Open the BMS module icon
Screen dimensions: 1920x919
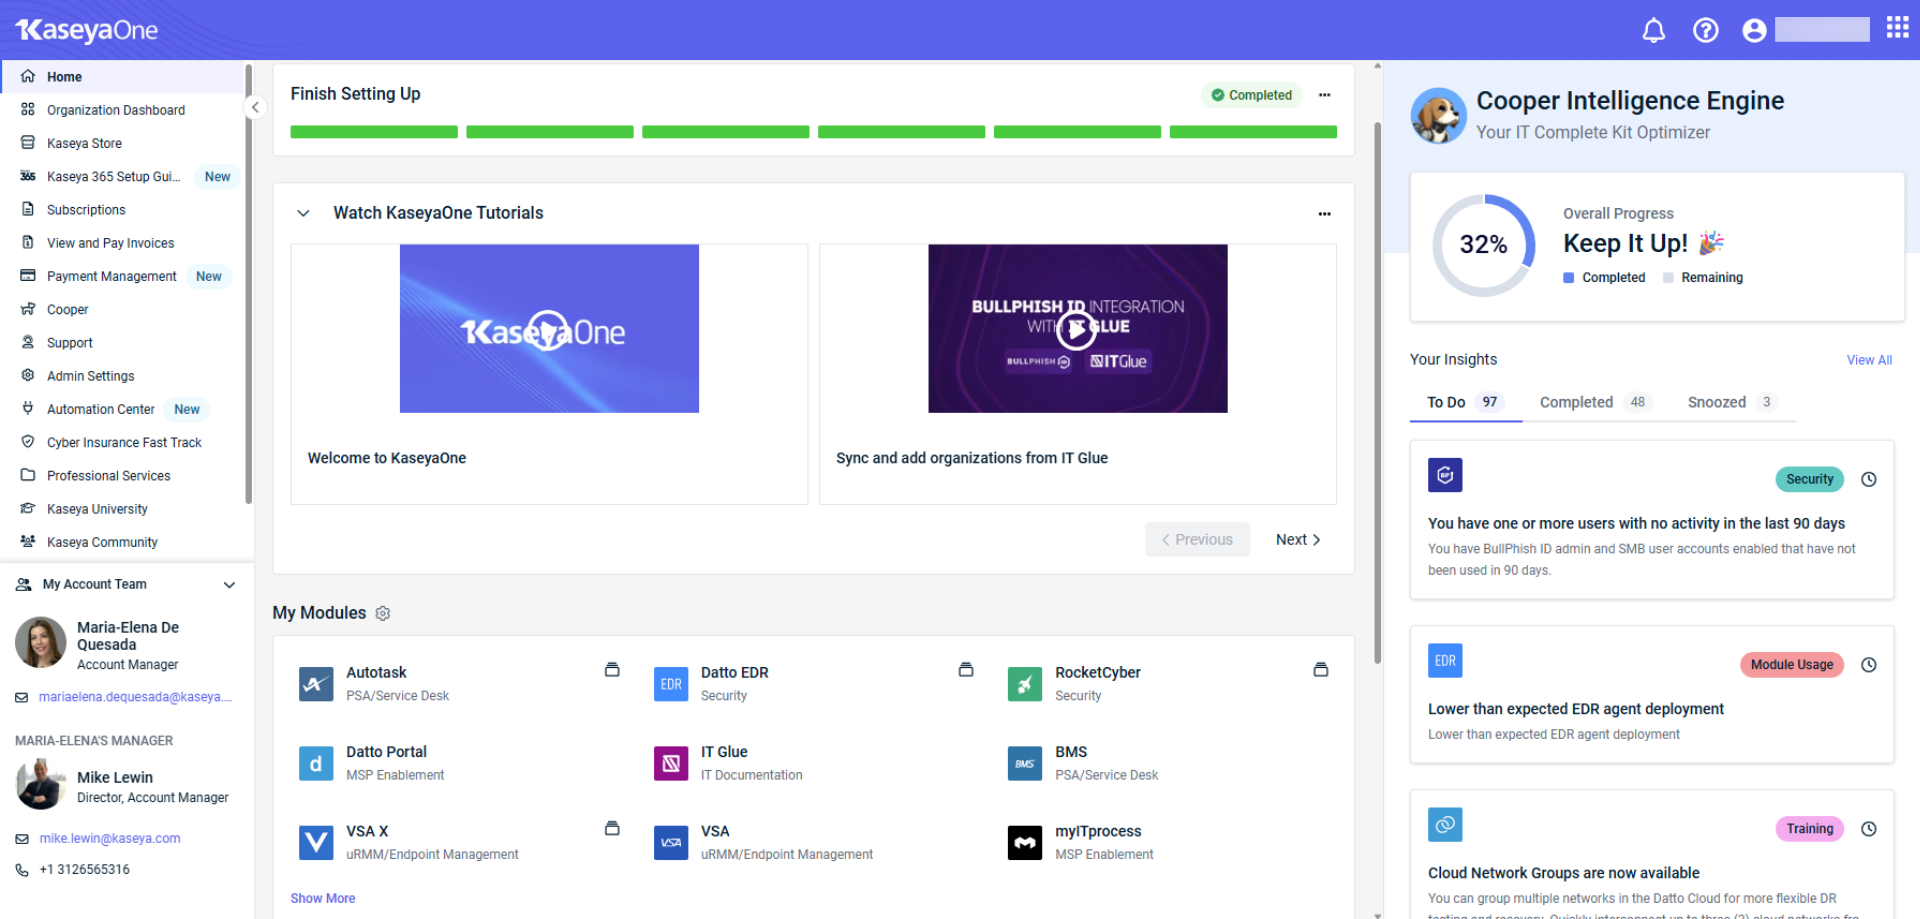pyautogui.click(x=1025, y=763)
